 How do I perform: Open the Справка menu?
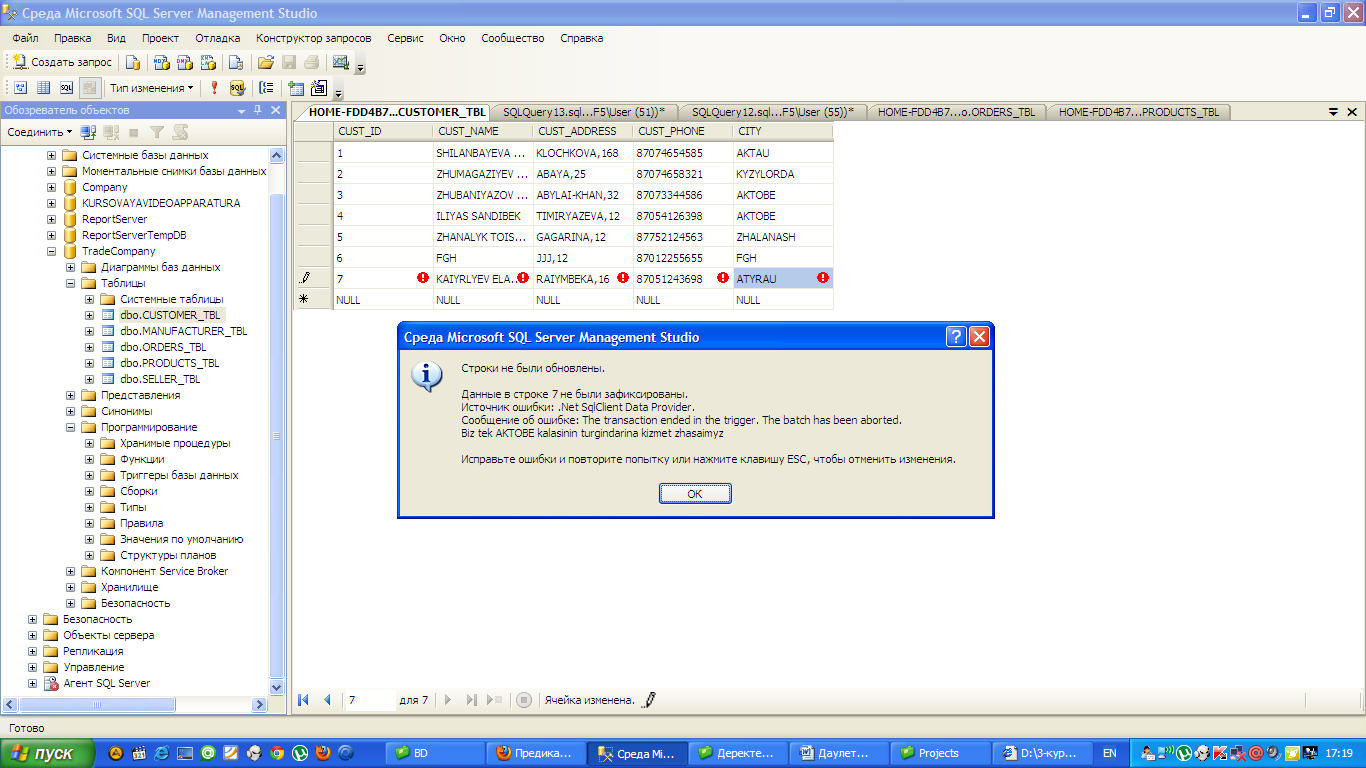coord(581,38)
